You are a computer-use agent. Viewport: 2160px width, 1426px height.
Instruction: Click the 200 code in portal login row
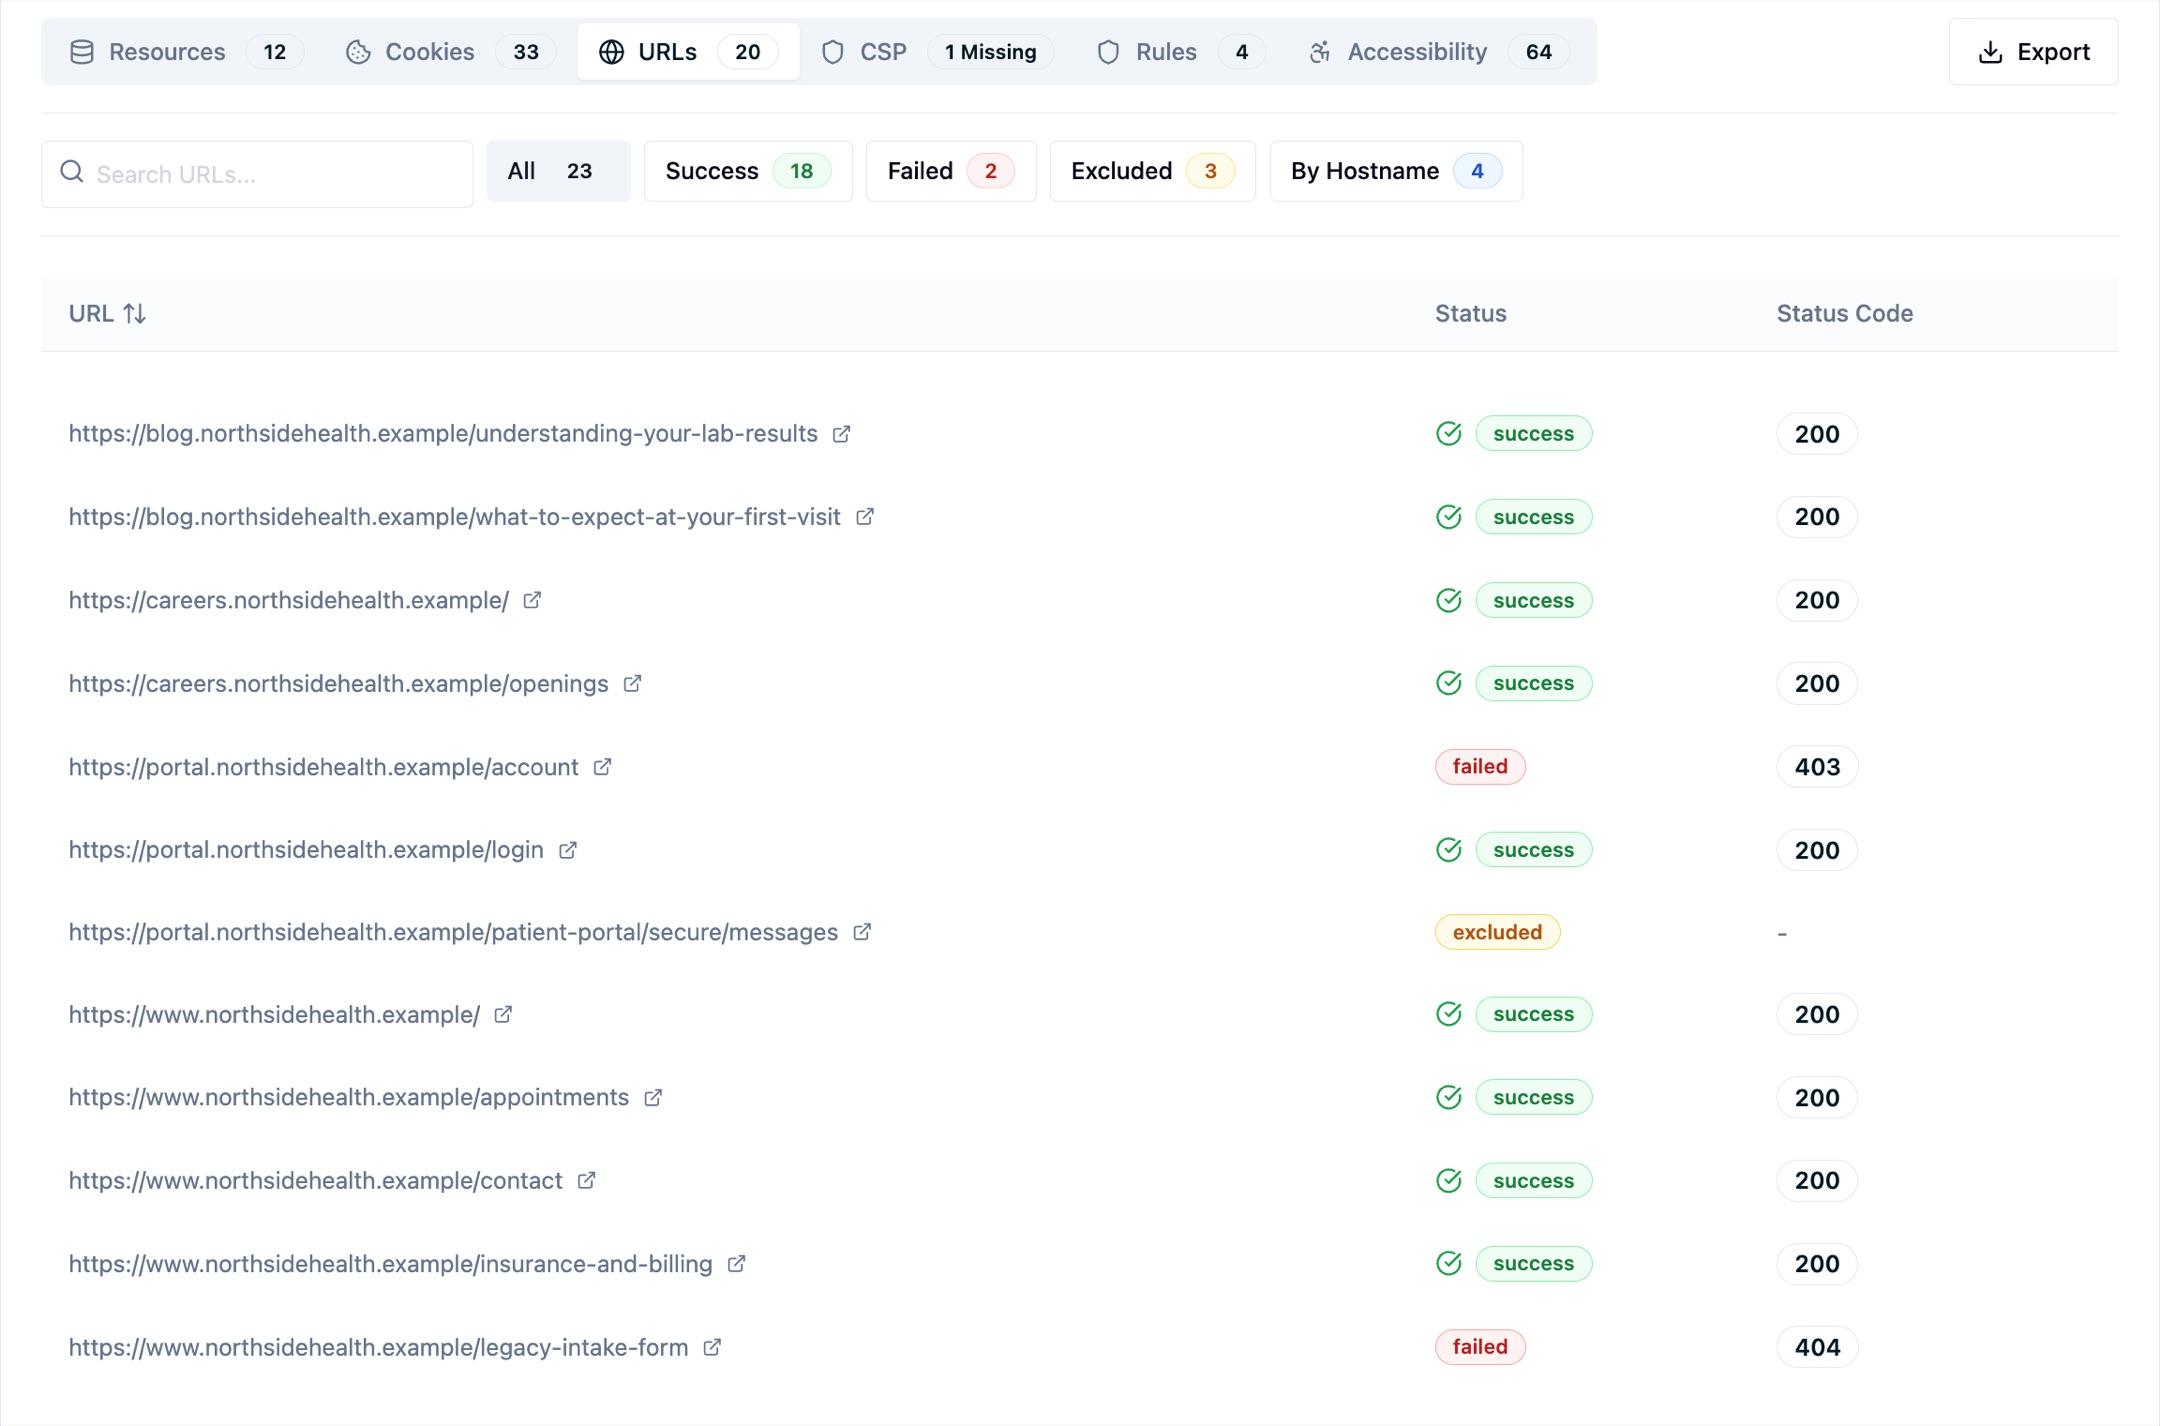[x=1817, y=850]
